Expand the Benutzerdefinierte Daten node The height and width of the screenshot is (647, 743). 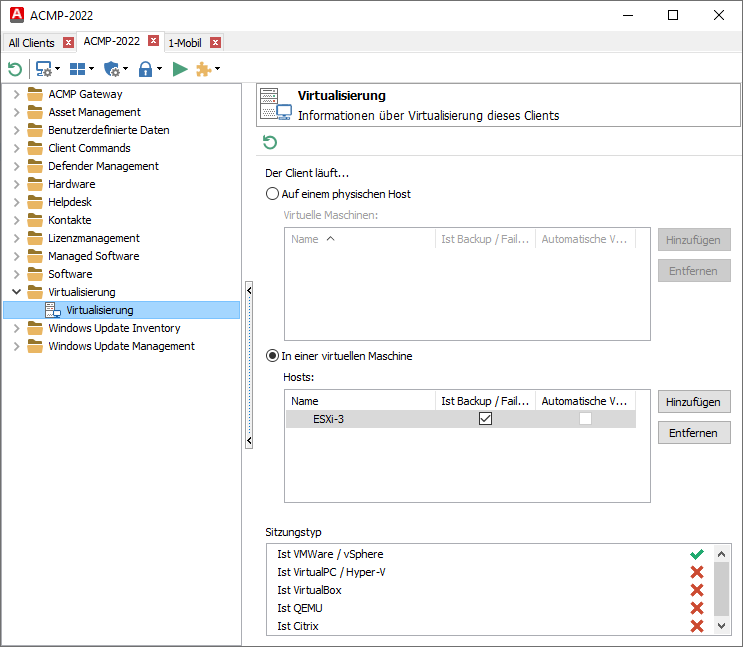click(x=17, y=130)
